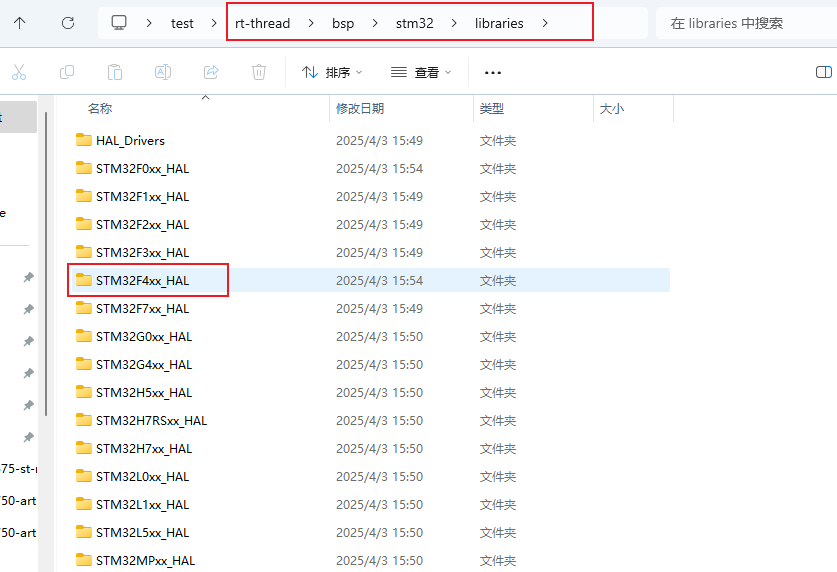837x572 pixels.
Task: Select the STM32H7xx_HAL folder
Action: [x=144, y=449]
